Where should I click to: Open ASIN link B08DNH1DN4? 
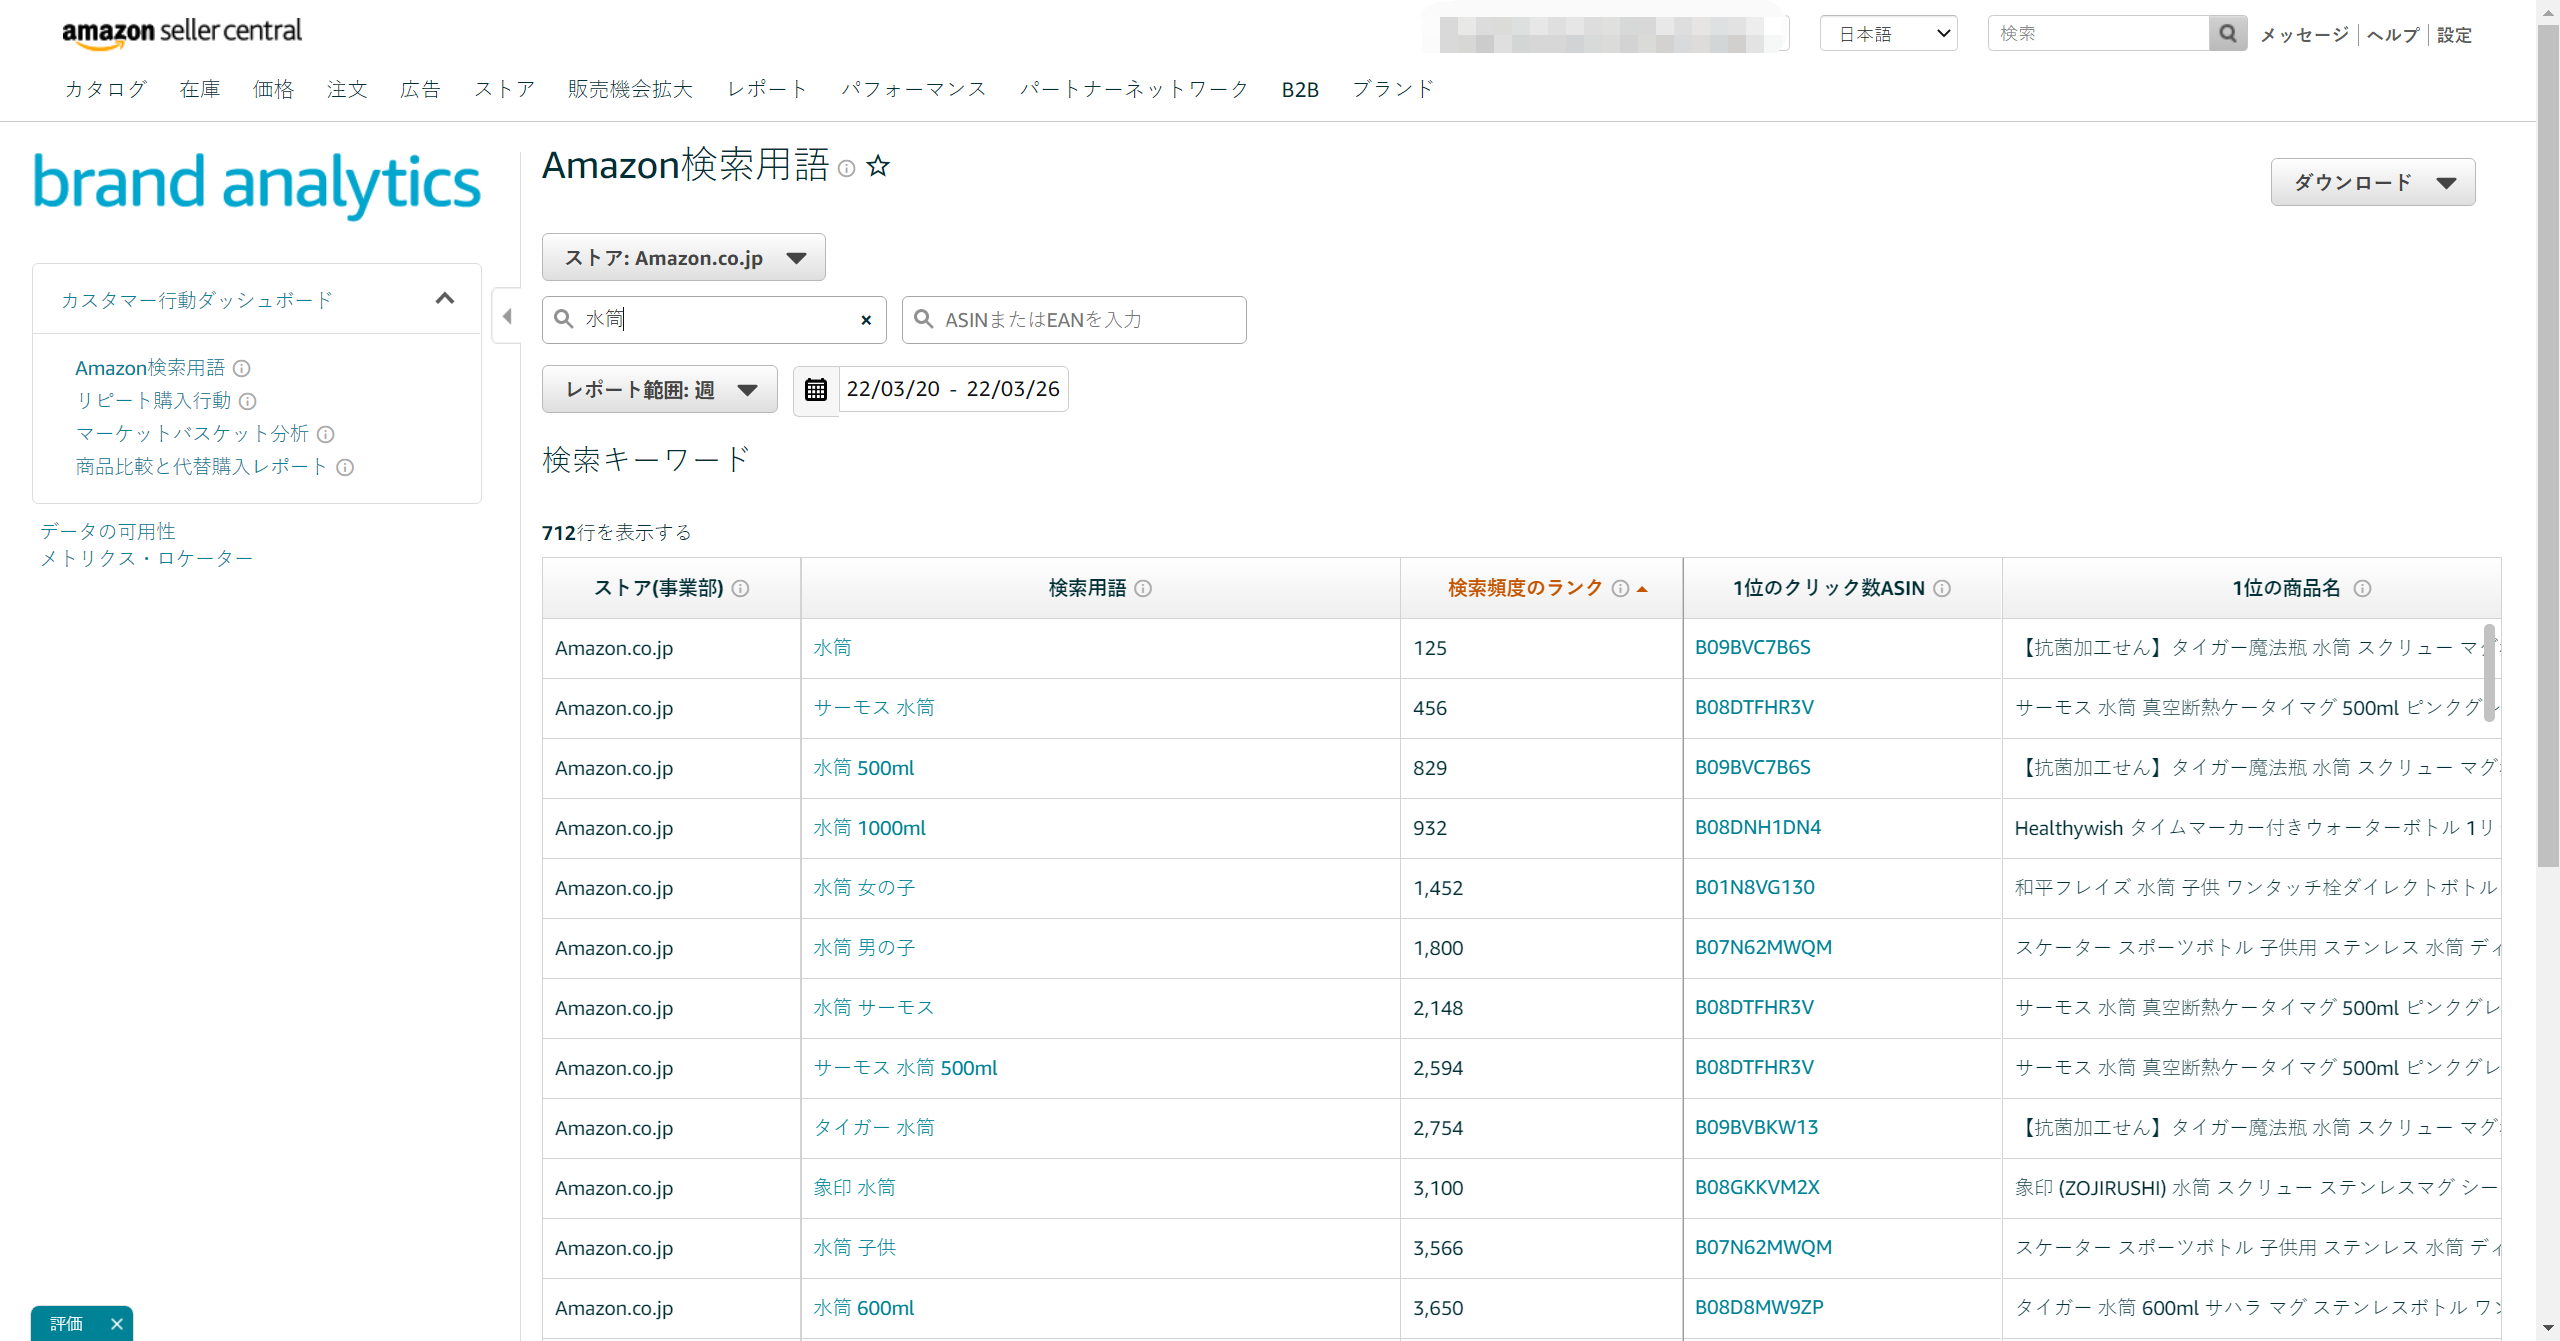click(1757, 827)
